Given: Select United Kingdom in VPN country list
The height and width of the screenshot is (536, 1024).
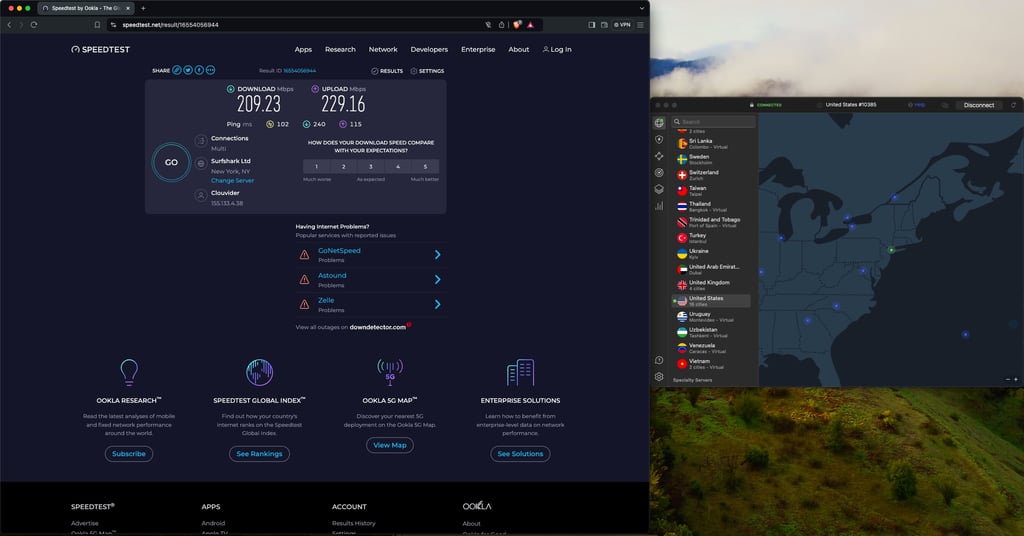Looking at the screenshot, I should click(x=712, y=285).
